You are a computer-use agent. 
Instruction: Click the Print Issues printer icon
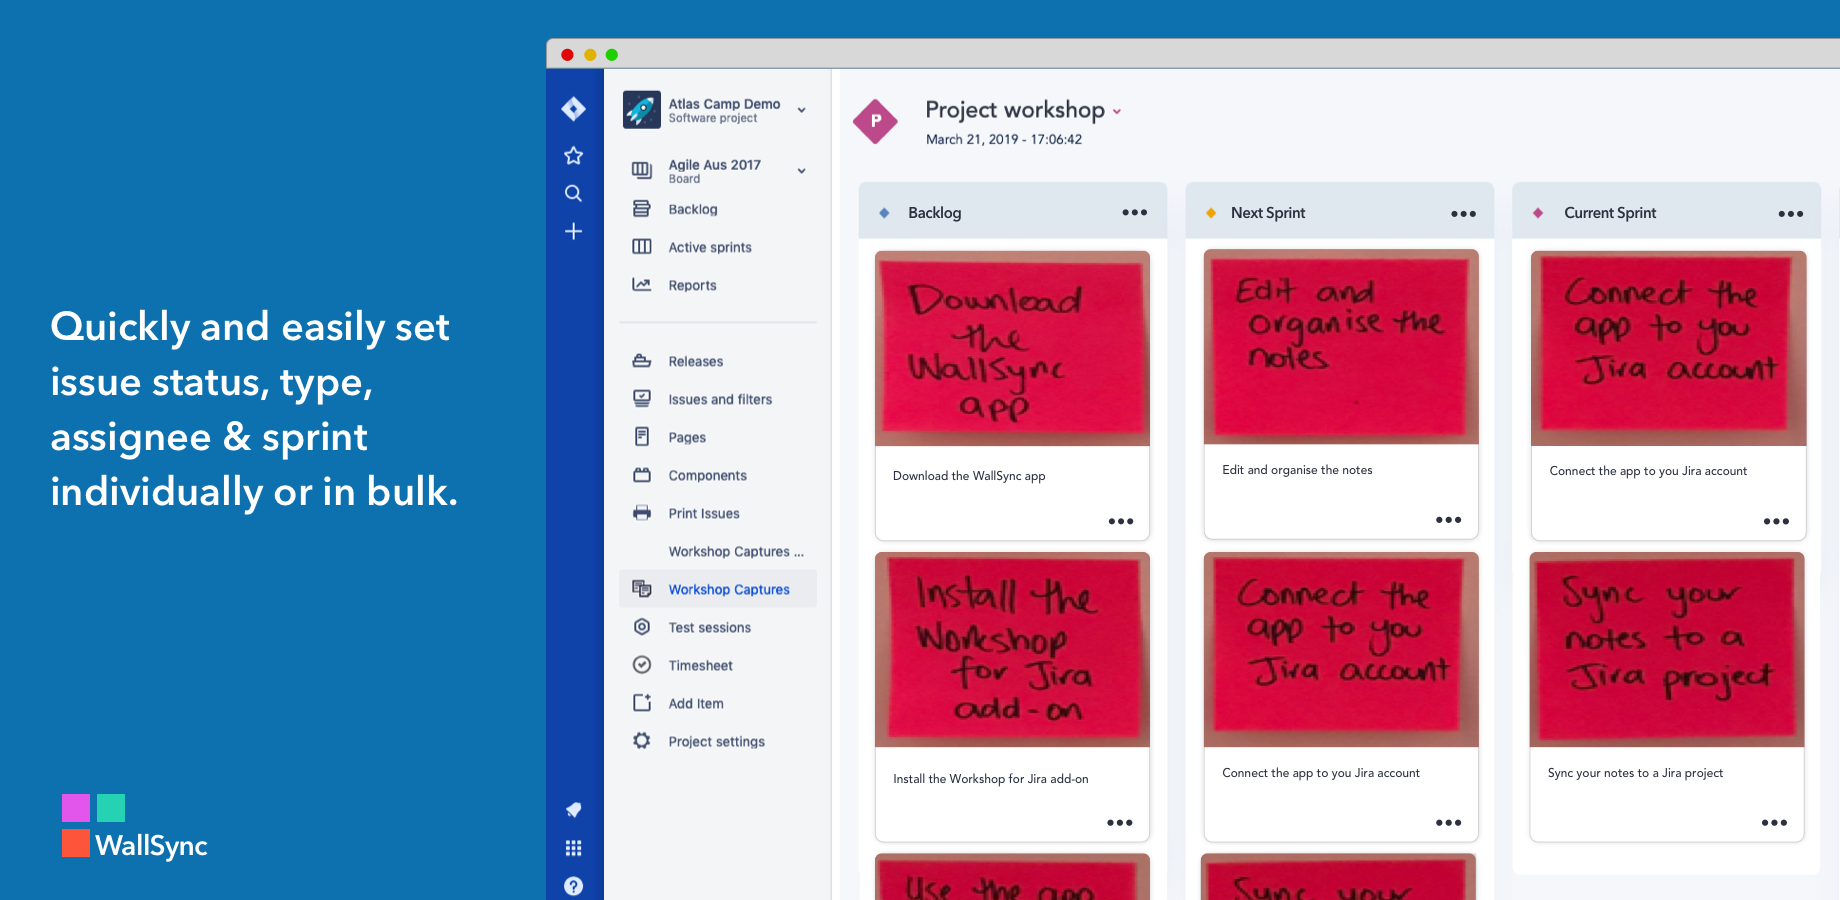(x=642, y=513)
